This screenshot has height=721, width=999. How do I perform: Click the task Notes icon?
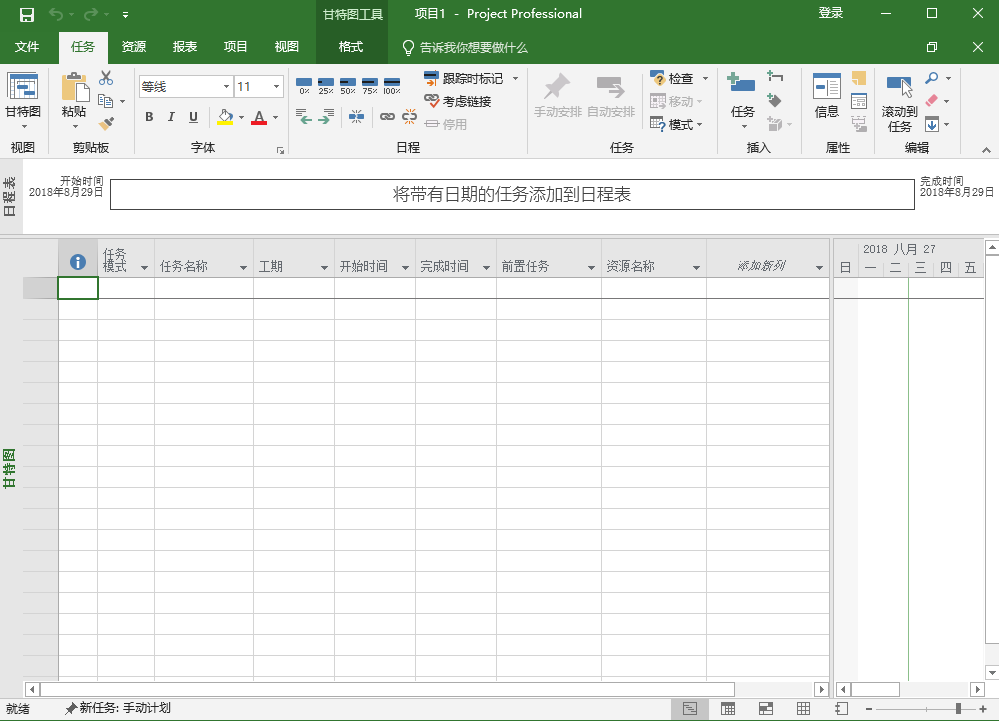click(x=859, y=78)
